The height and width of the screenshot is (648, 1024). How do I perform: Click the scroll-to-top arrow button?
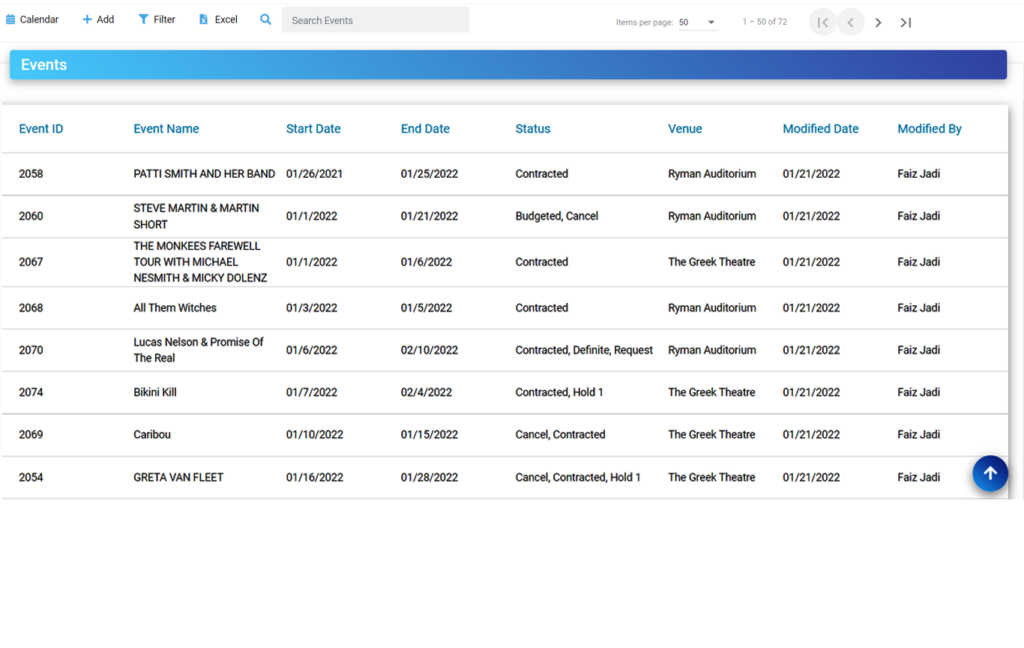pos(990,473)
